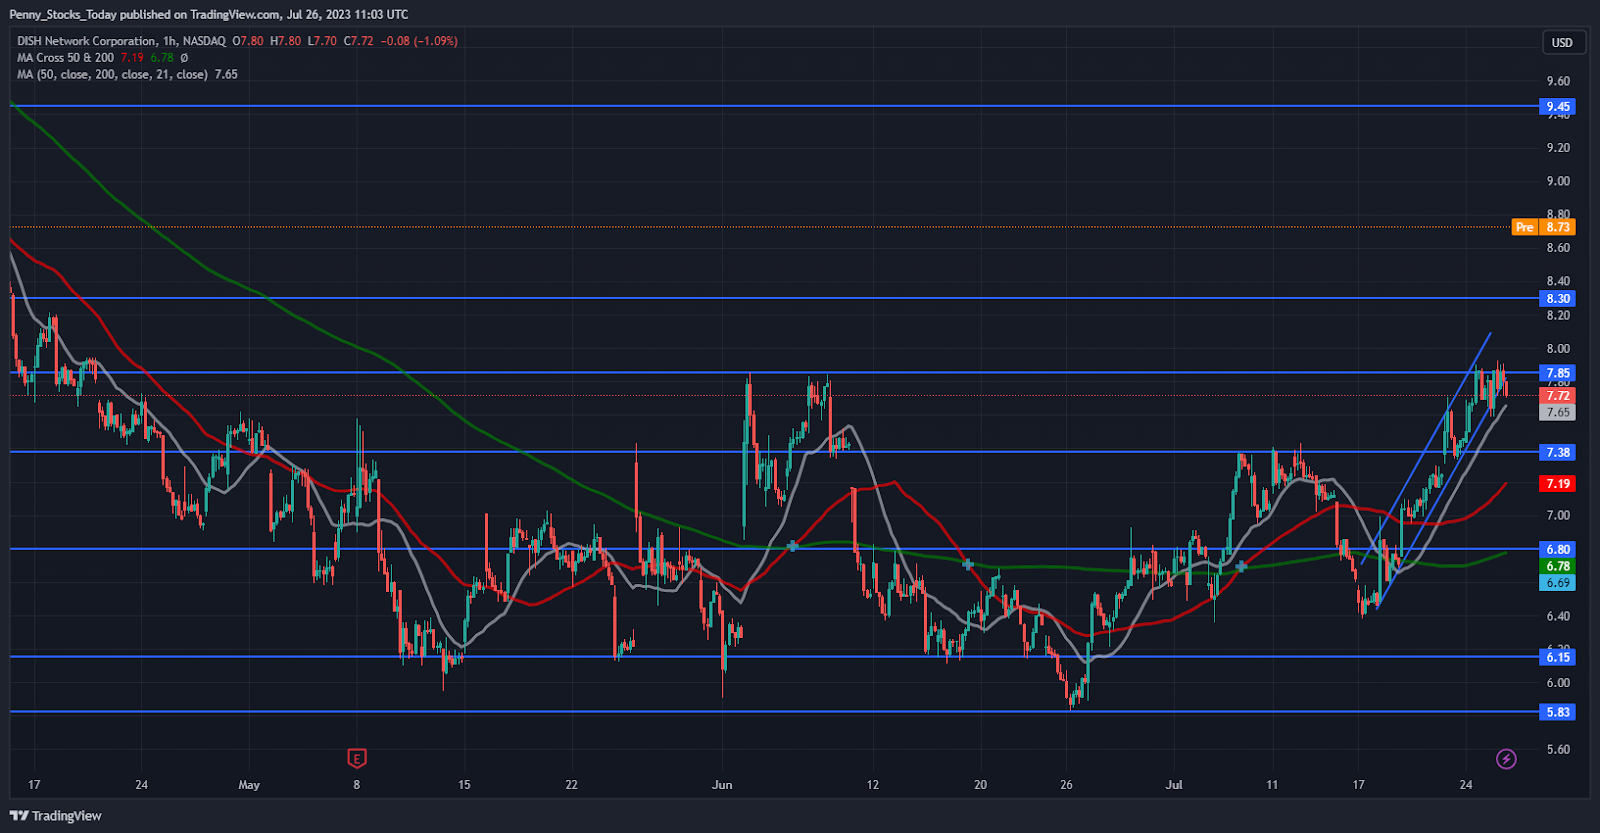Click the 20 date label on time axis

click(x=980, y=785)
